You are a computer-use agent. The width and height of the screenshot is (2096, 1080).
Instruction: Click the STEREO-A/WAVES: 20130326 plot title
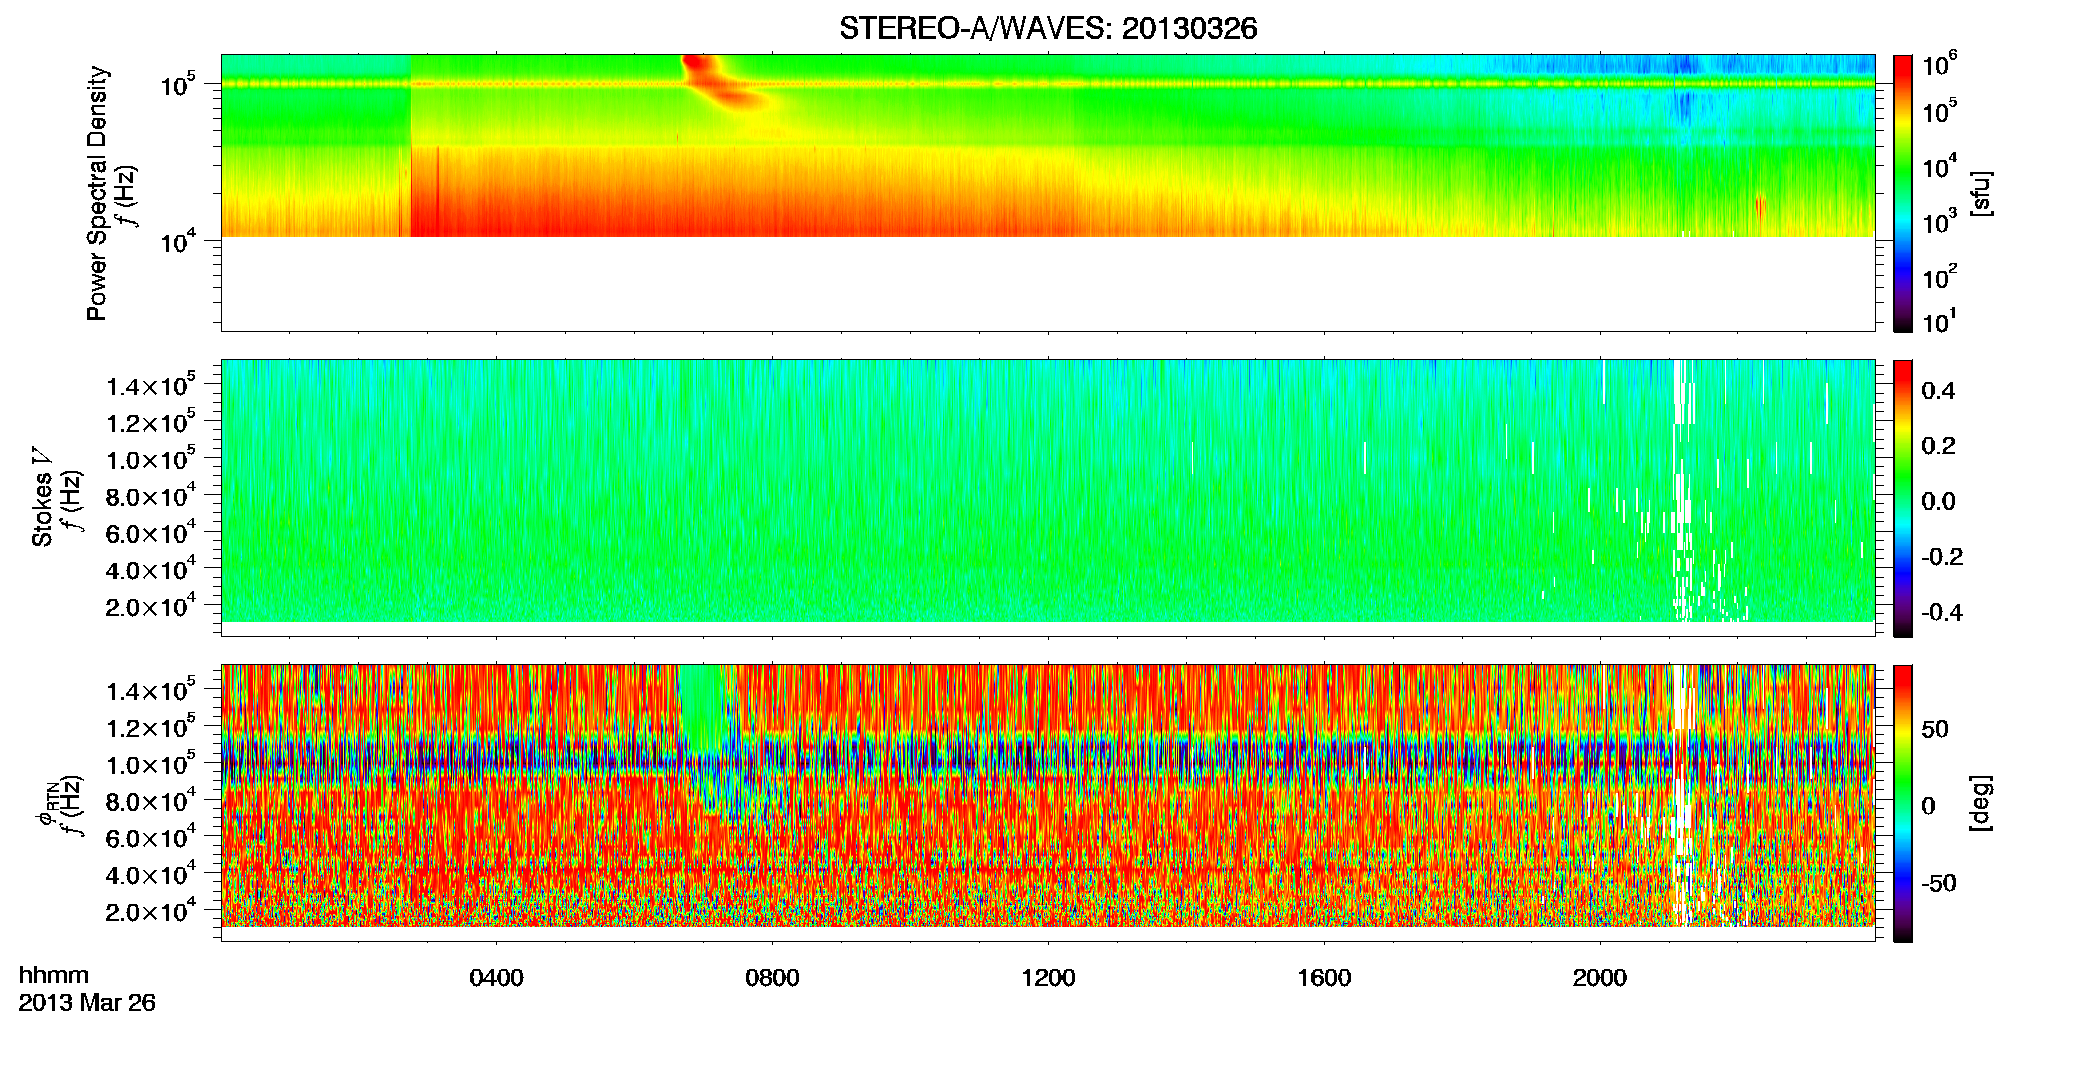coord(1048,28)
